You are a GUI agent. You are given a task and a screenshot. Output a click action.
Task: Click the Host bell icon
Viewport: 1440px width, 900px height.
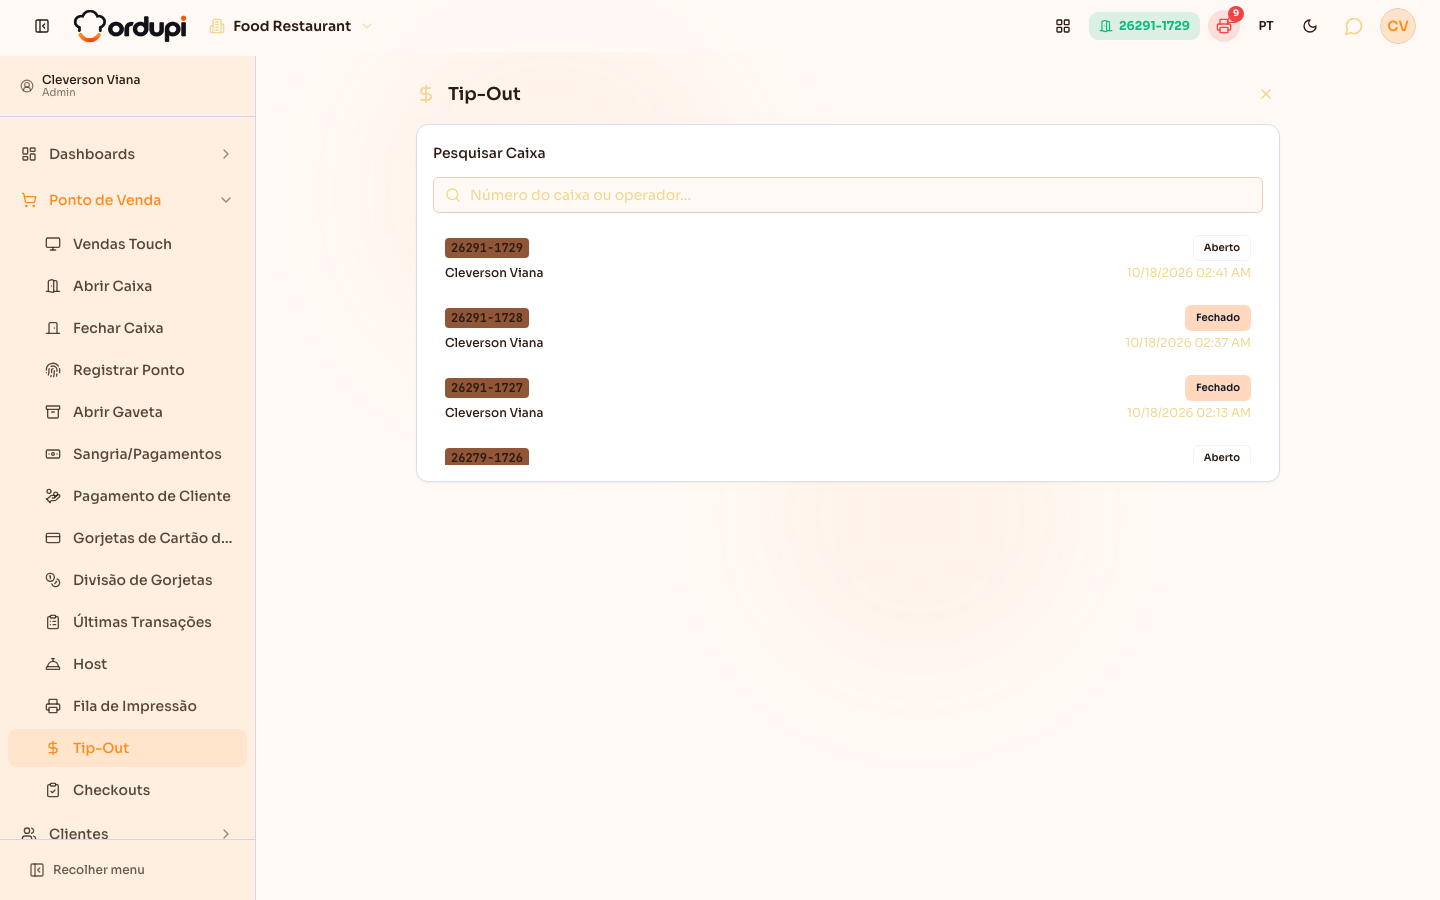point(53,664)
